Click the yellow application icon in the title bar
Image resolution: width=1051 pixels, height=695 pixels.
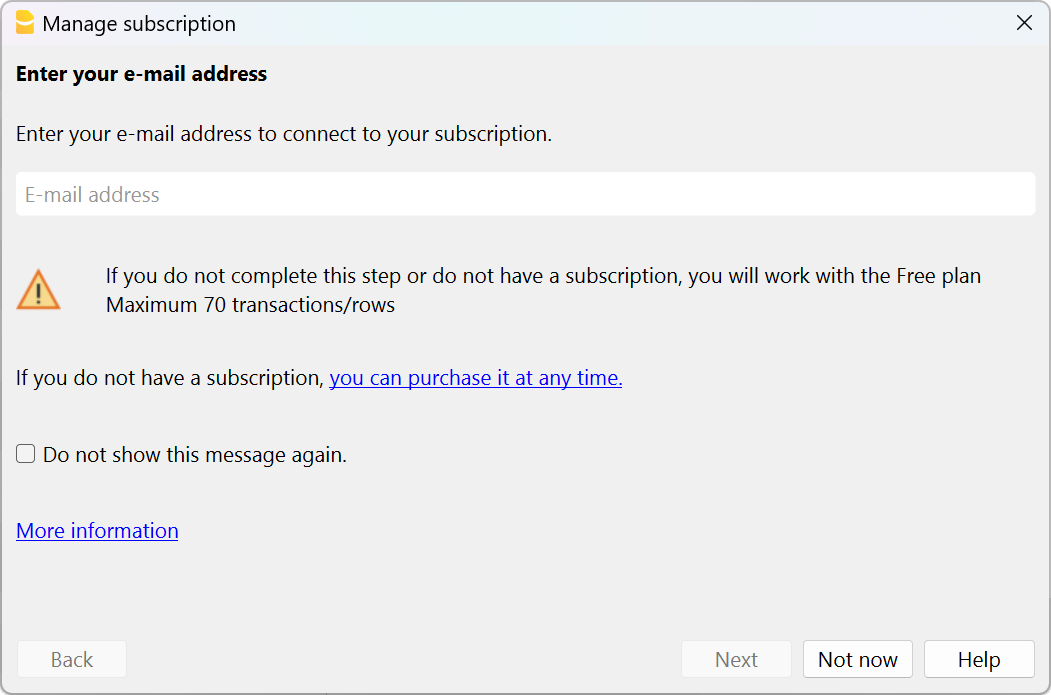pyautogui.click(x=26, y=22)
